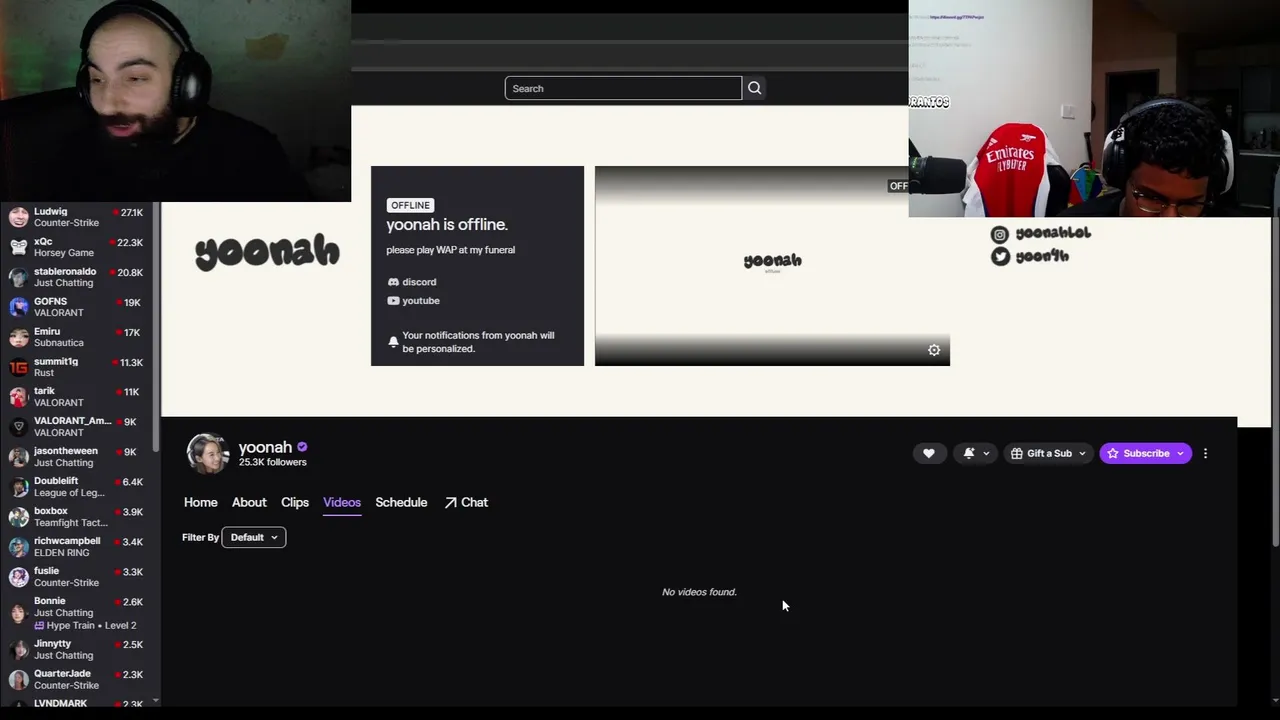Click the yoon4h Twitter handle text

pyautogui.click(x=1042, y=256)
